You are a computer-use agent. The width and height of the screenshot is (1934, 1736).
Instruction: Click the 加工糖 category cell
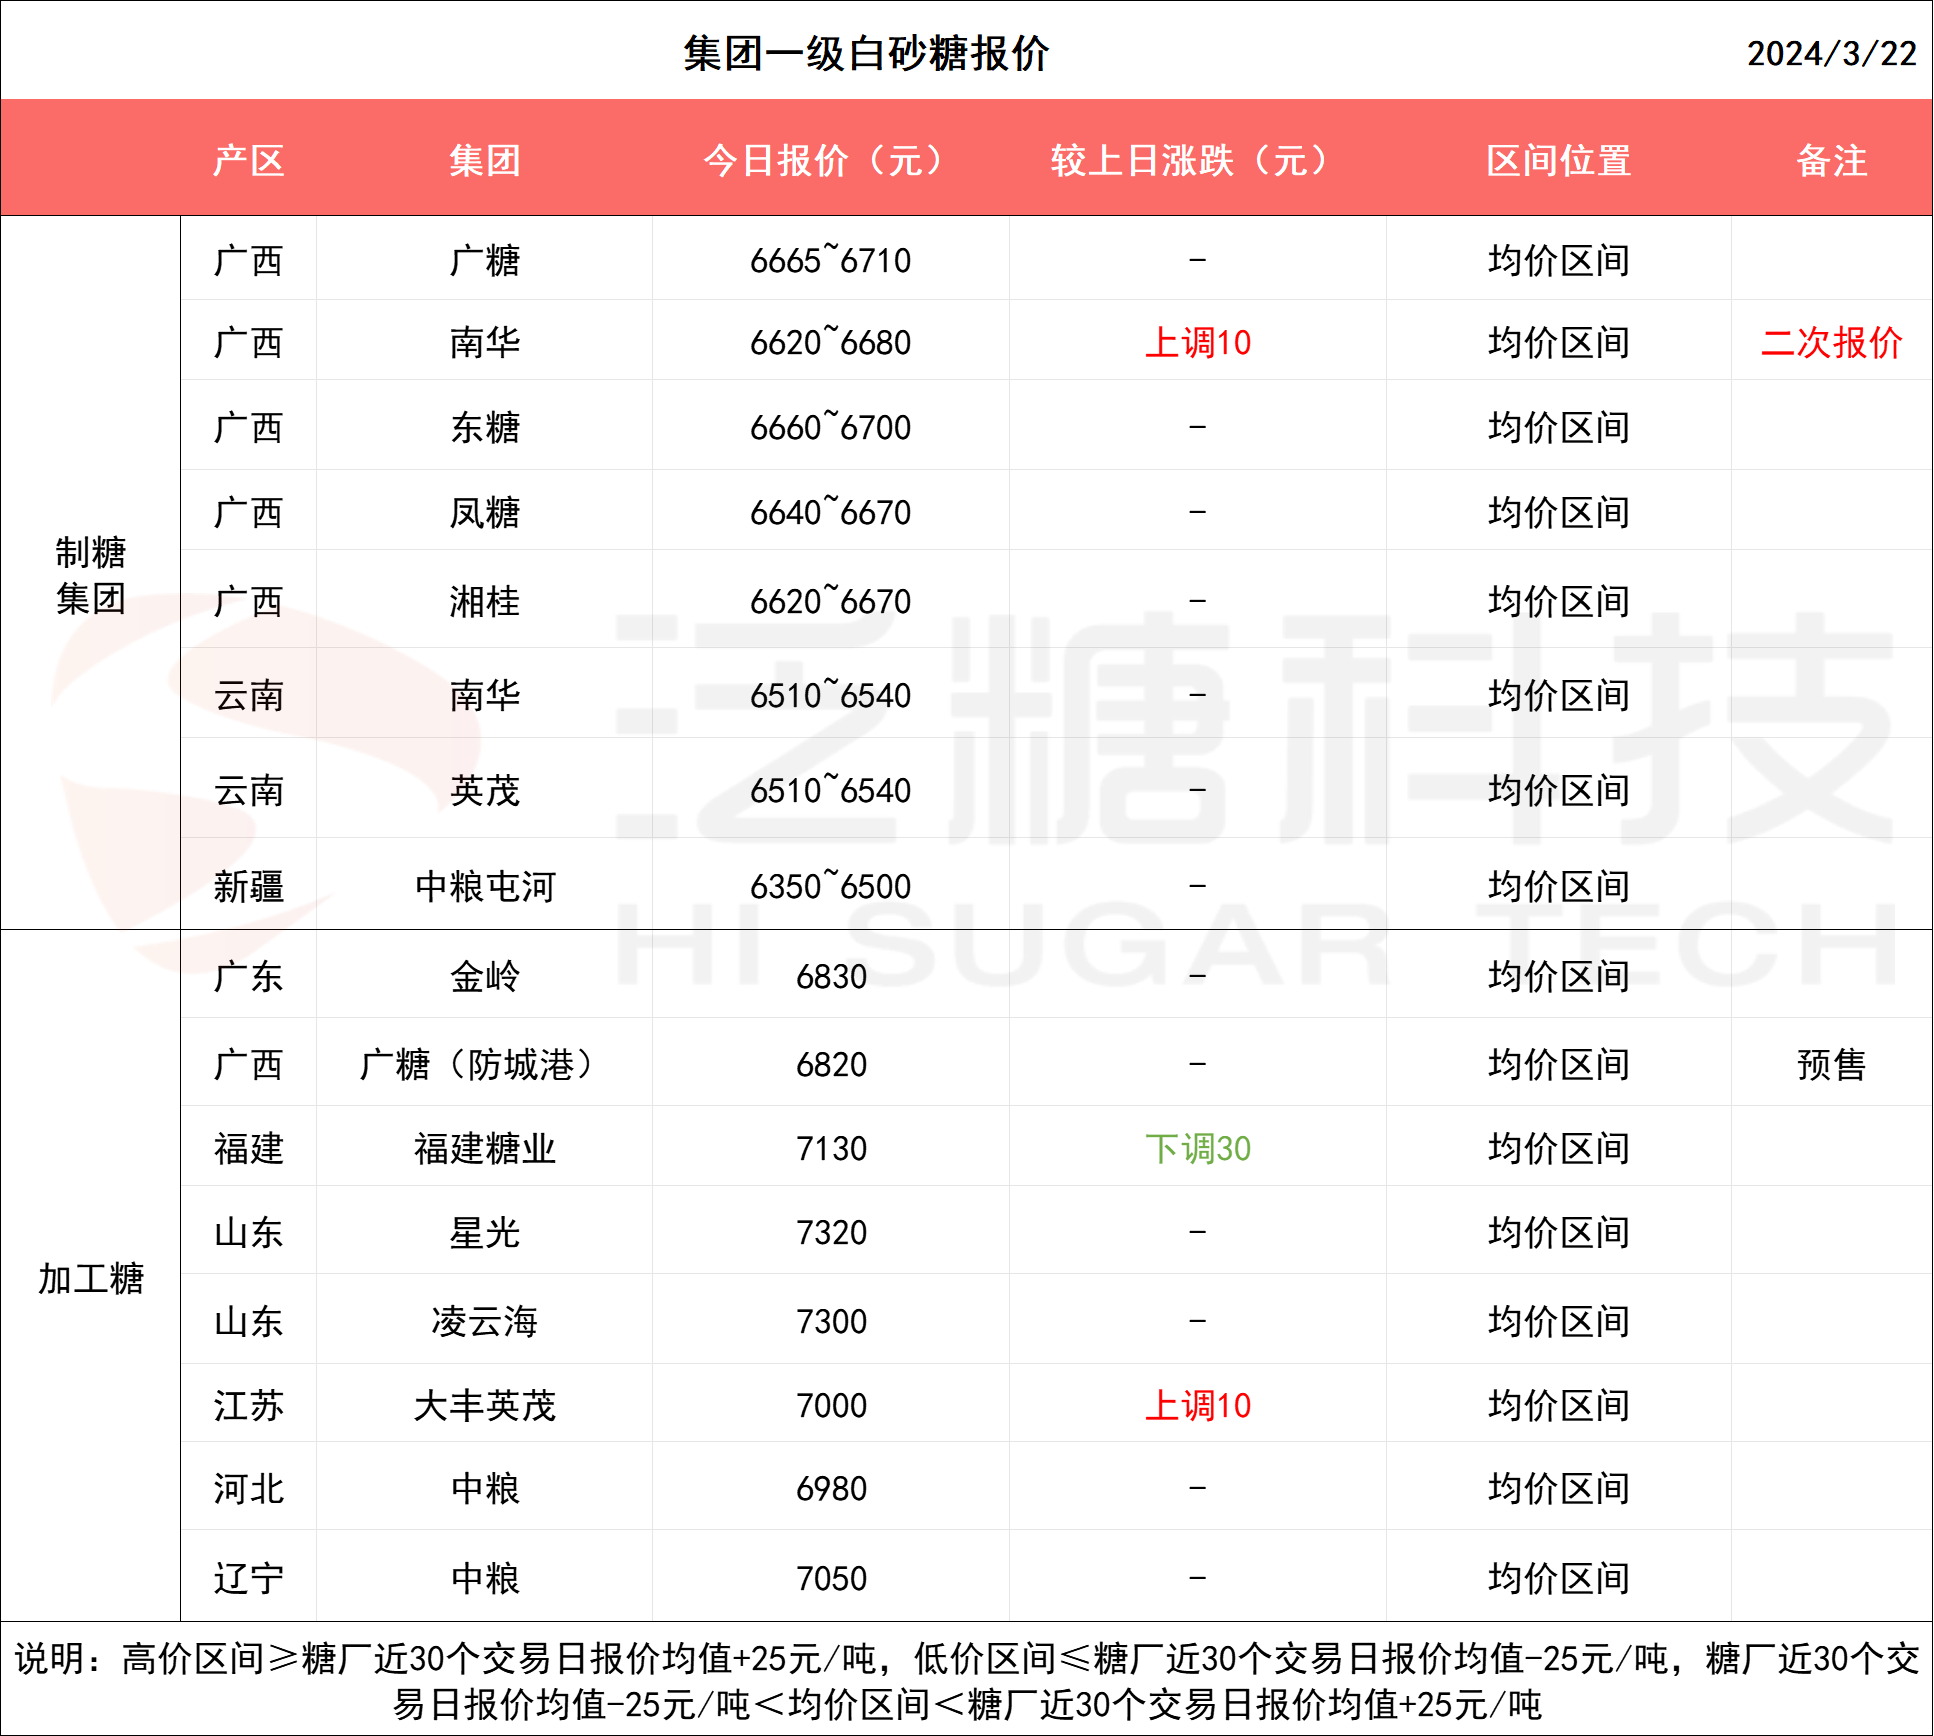tap(91, 1278)
